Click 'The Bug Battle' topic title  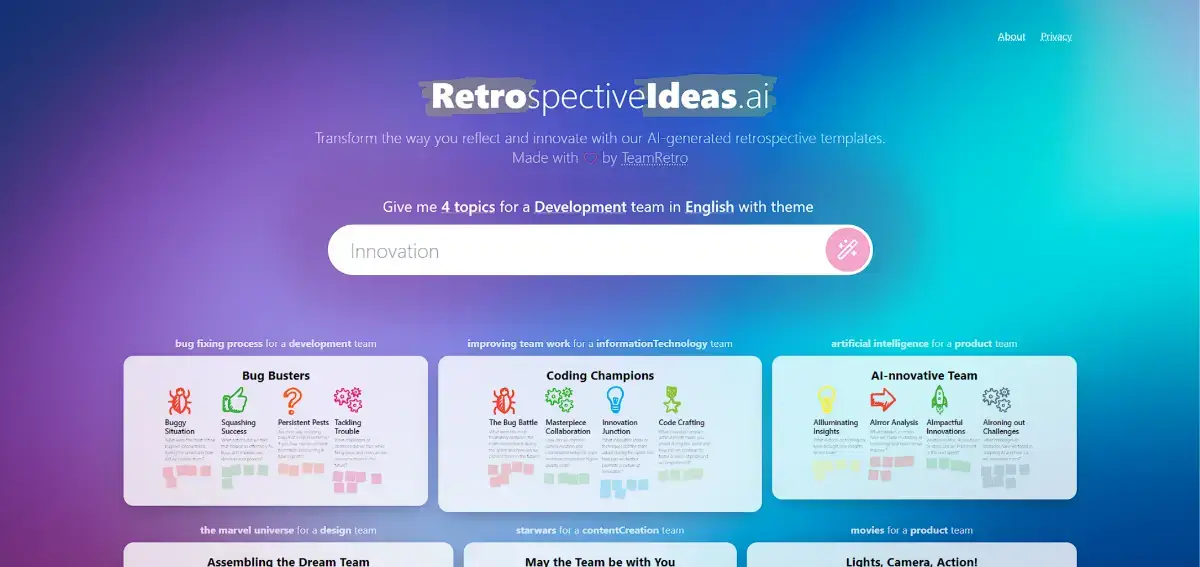tap(513, 423)
